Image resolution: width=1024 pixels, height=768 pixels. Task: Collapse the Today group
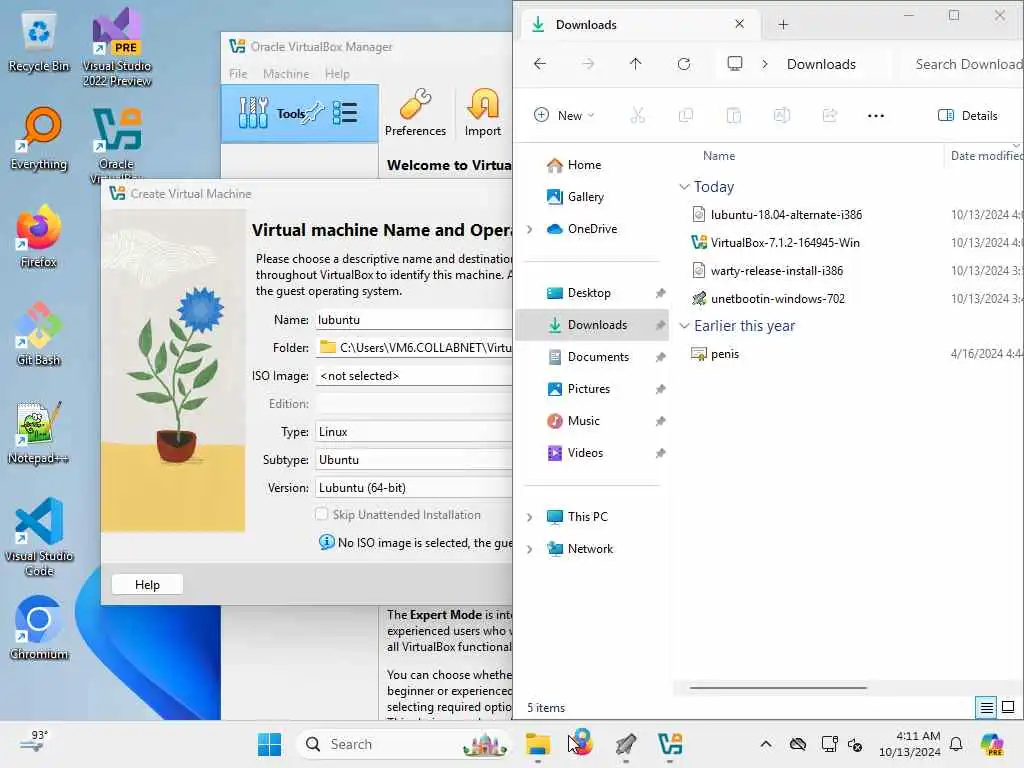click(684, 187)
